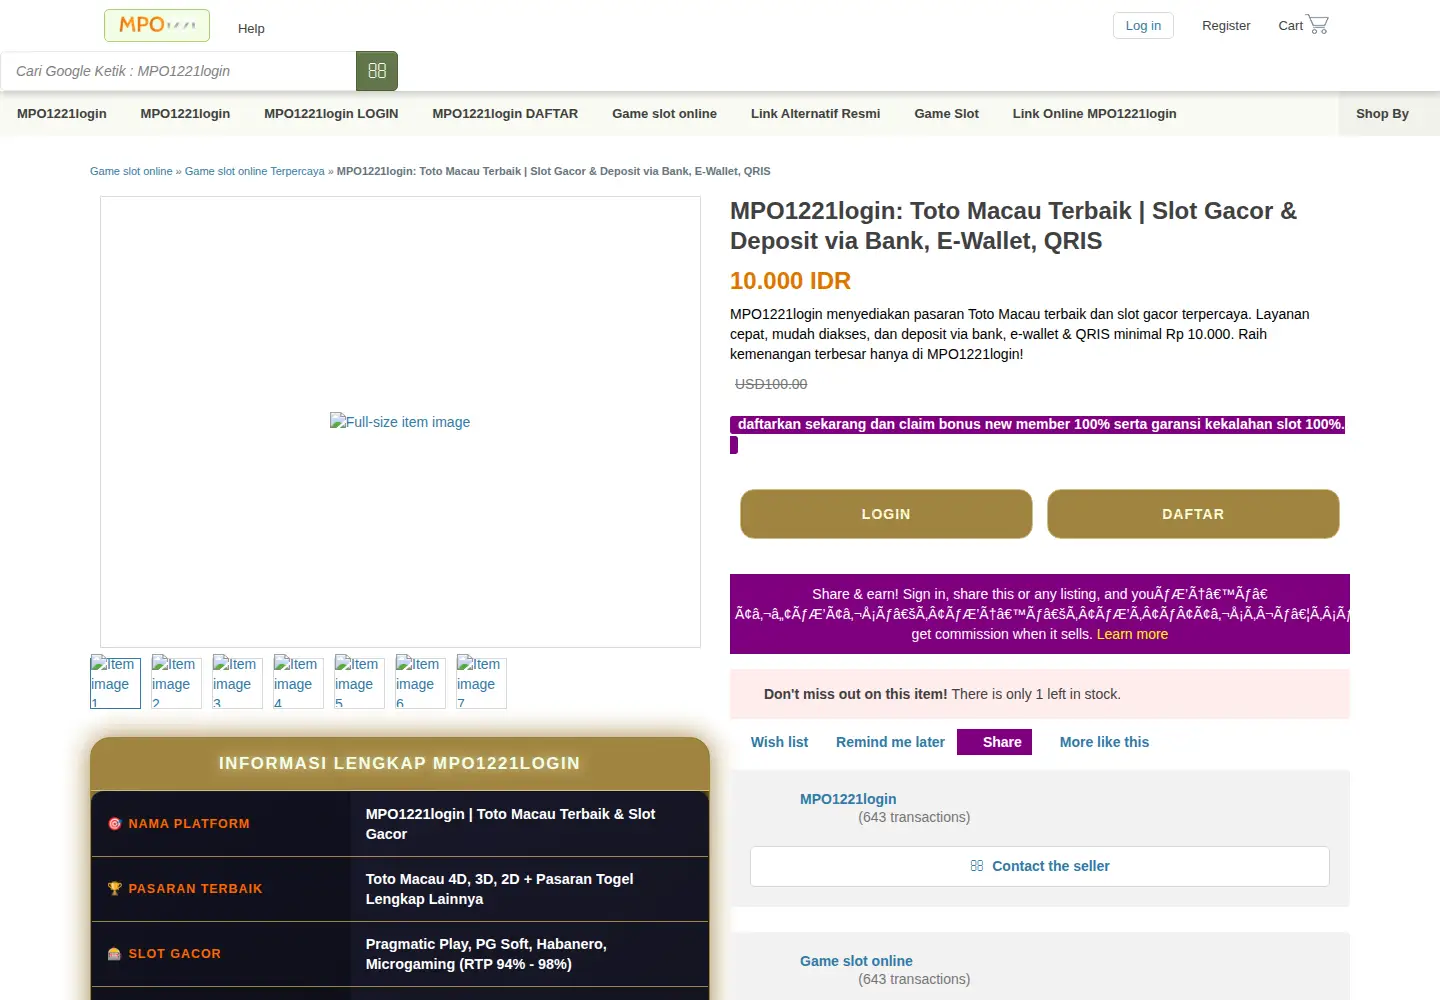Click the target icon beside NAMA PLATFORM
The image size is (1440, 1000).
pos(115,824)
